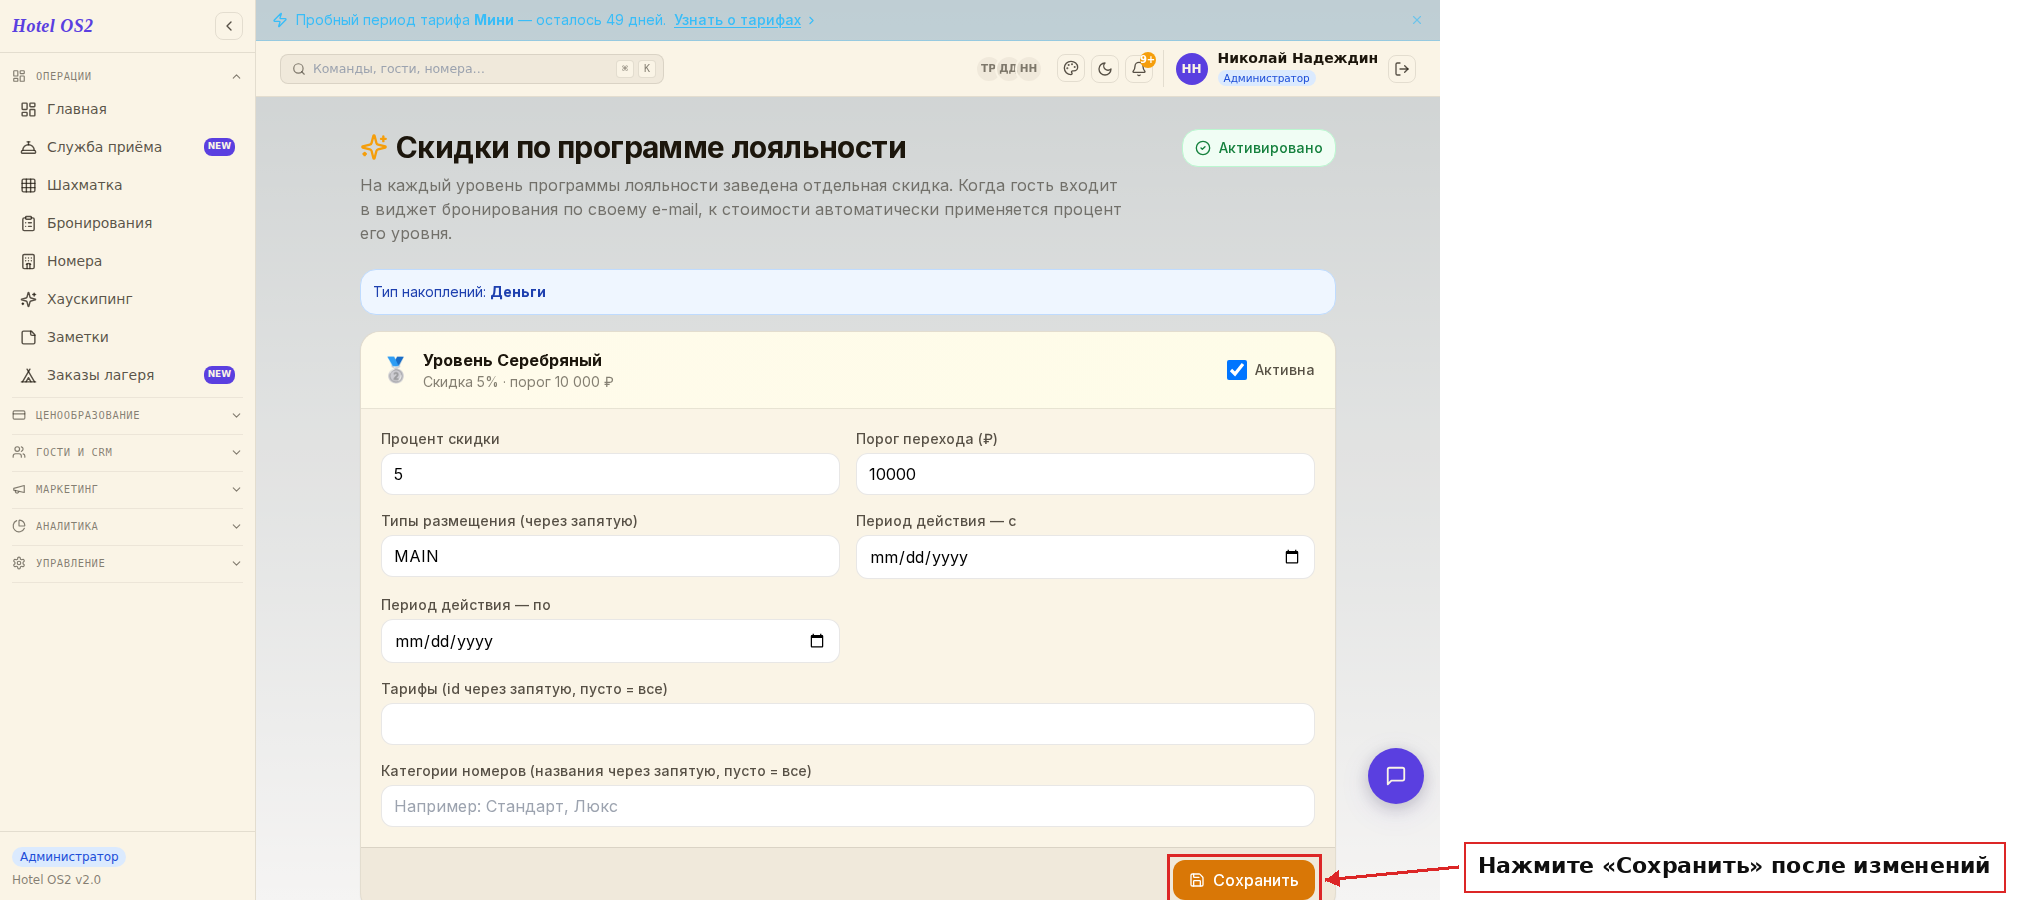Expand the Ценообразование group
2029x900 pixels.
point(127,415)
